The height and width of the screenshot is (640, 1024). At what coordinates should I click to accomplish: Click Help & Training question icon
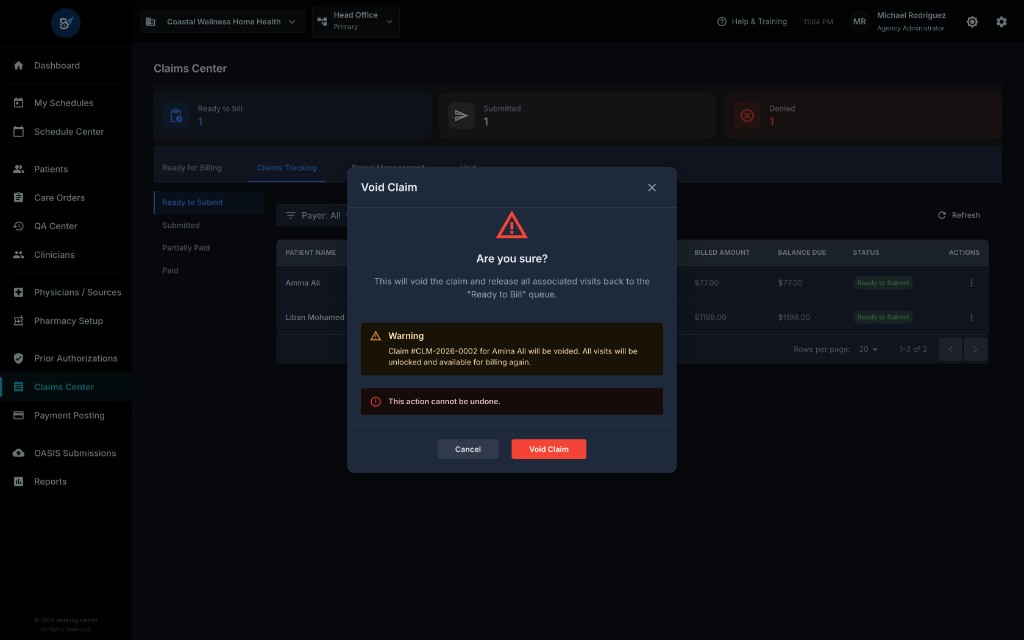tap(722, 22)
